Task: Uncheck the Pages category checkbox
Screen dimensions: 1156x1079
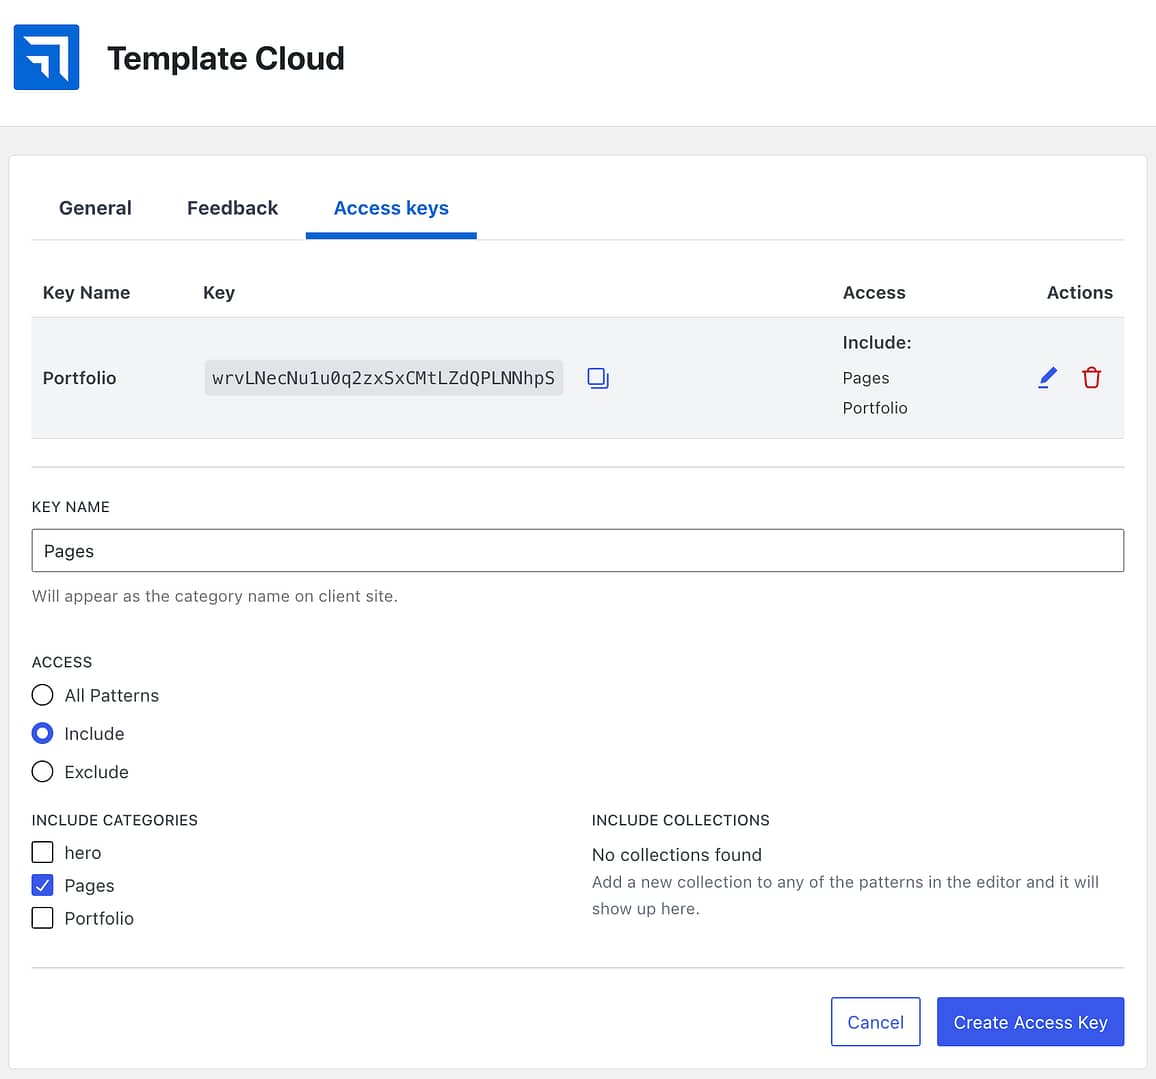Action: click(43, 885)
